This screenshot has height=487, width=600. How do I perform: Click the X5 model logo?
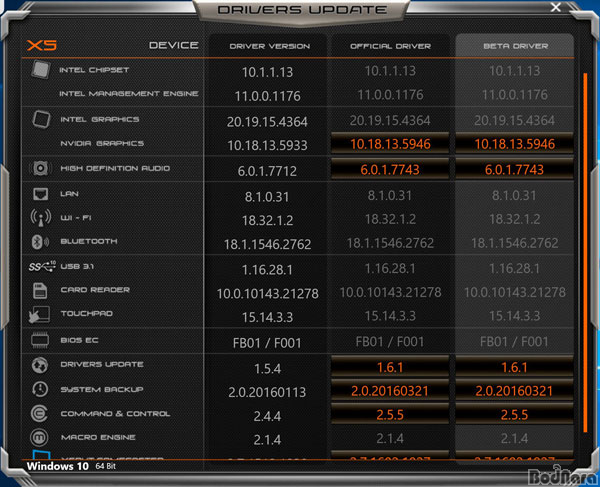tap(42, 45)
